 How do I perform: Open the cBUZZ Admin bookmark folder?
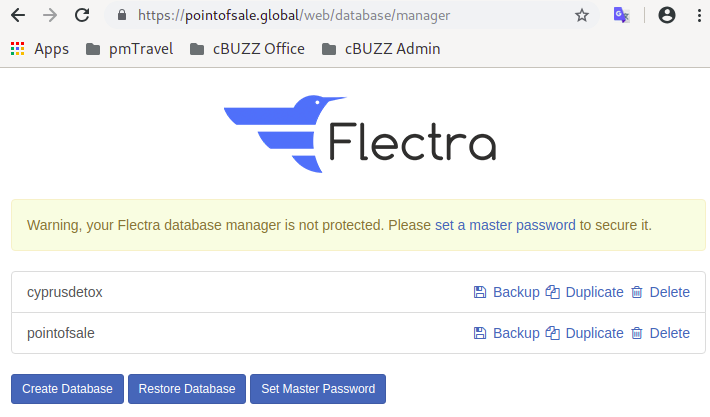pyautogui.click(x=381, y=49)
